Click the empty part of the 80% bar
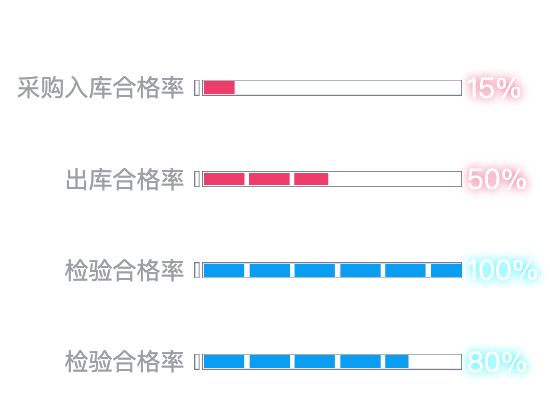Viewport: 550px width, 420px height. 435,361
